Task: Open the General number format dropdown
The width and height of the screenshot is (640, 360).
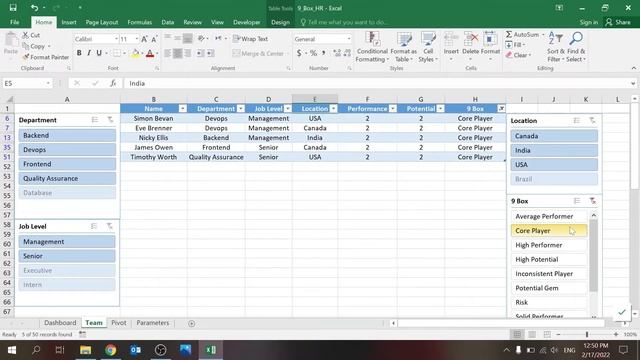Action: 349,39
